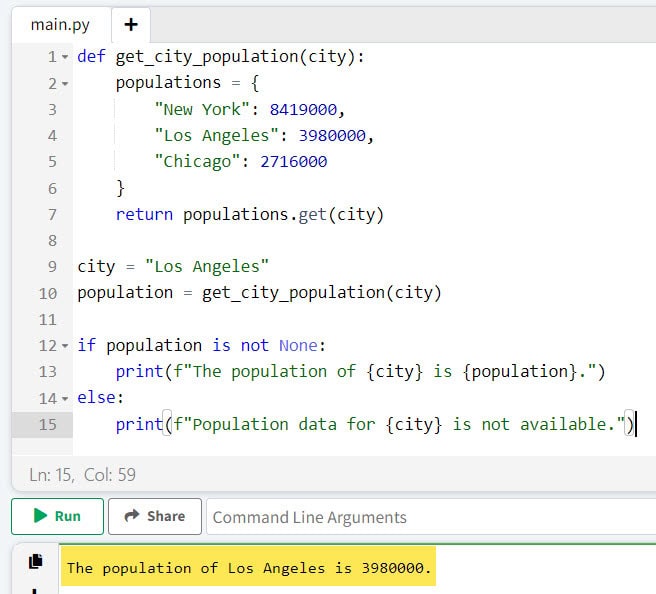
Task: Collapse the function fold arrow on line 1
Action: 65,56
